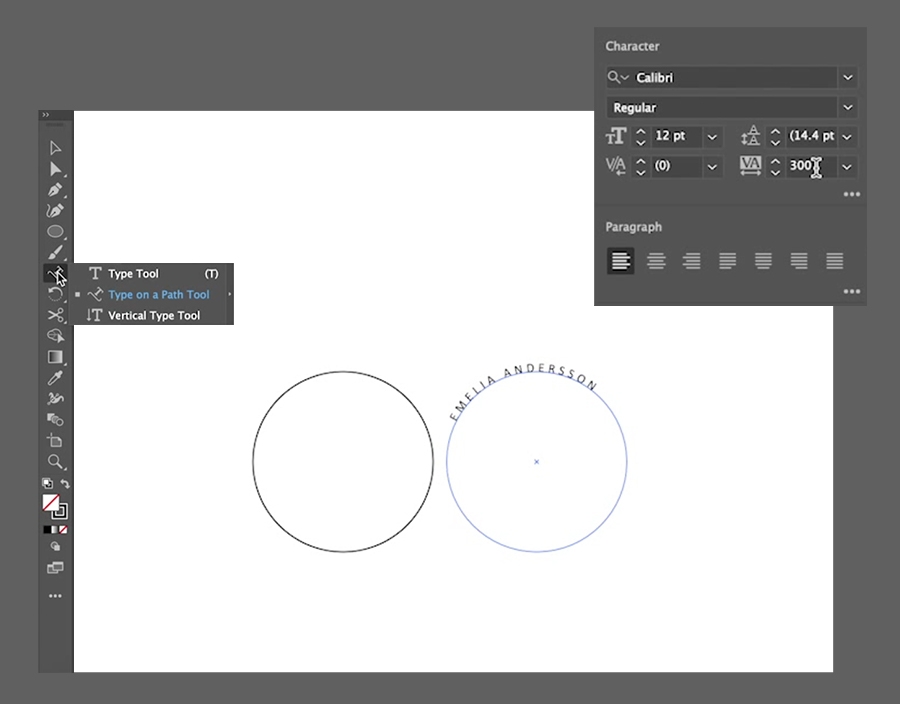Align paragraph text center
Image resolution: width=900 pixels, height=704 pixels.
click(656, 260)
